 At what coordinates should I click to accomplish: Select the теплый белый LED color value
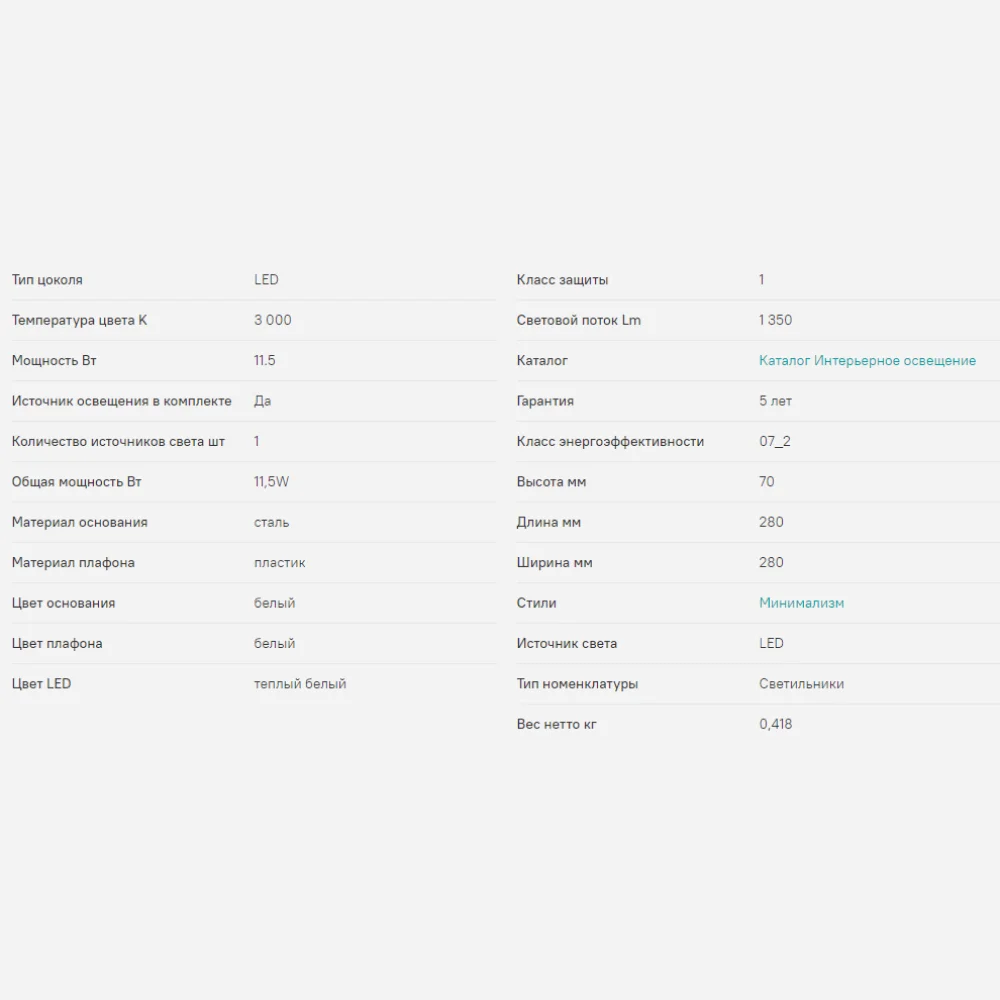pyautogui.click(x=300, y=684)
